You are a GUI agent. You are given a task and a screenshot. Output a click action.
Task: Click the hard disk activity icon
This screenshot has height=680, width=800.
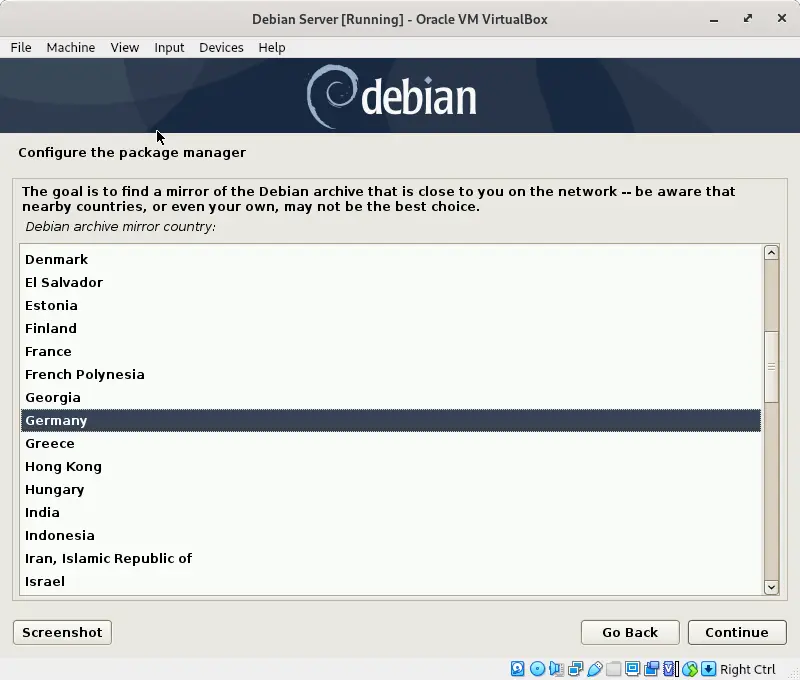click(517, 668)
